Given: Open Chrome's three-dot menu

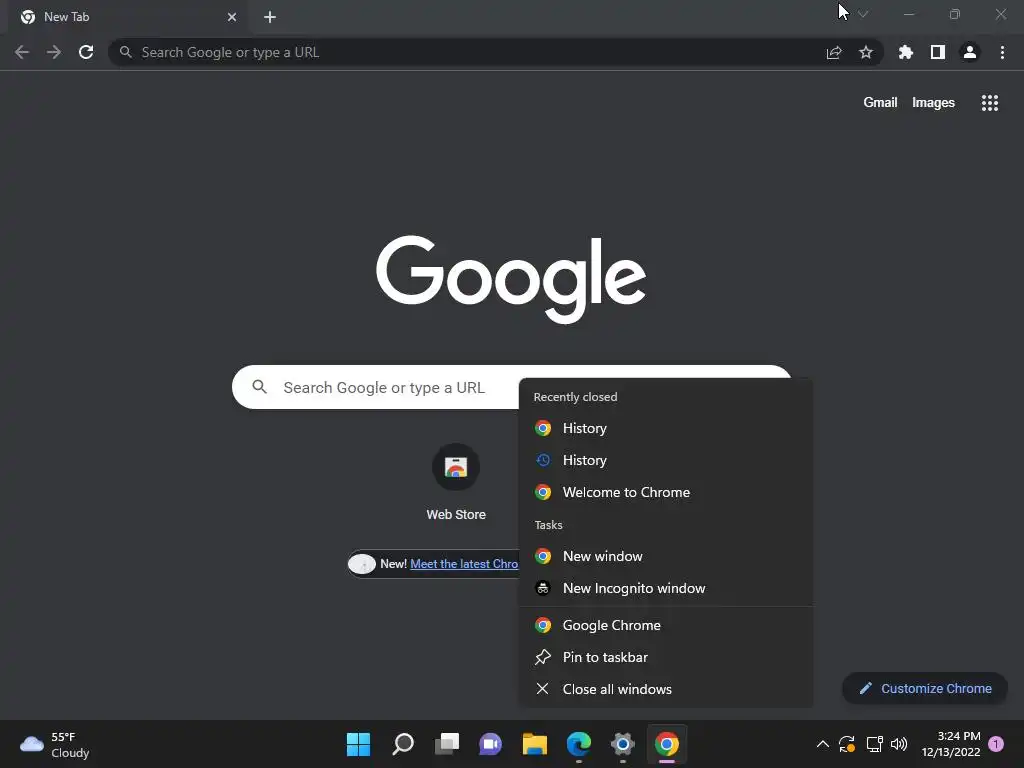Looking at the screenshot, I should click(x=1002, y=52).
